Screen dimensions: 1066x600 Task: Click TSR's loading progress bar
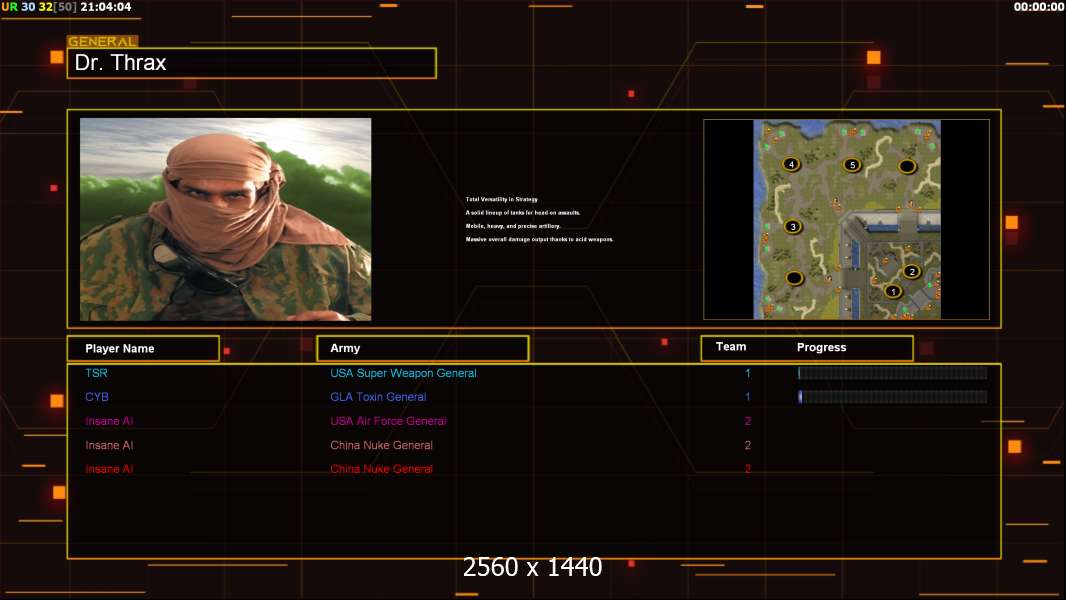point(892,373)
